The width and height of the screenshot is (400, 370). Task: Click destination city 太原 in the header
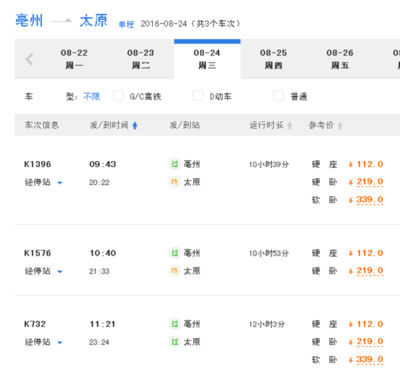[94, 21]
